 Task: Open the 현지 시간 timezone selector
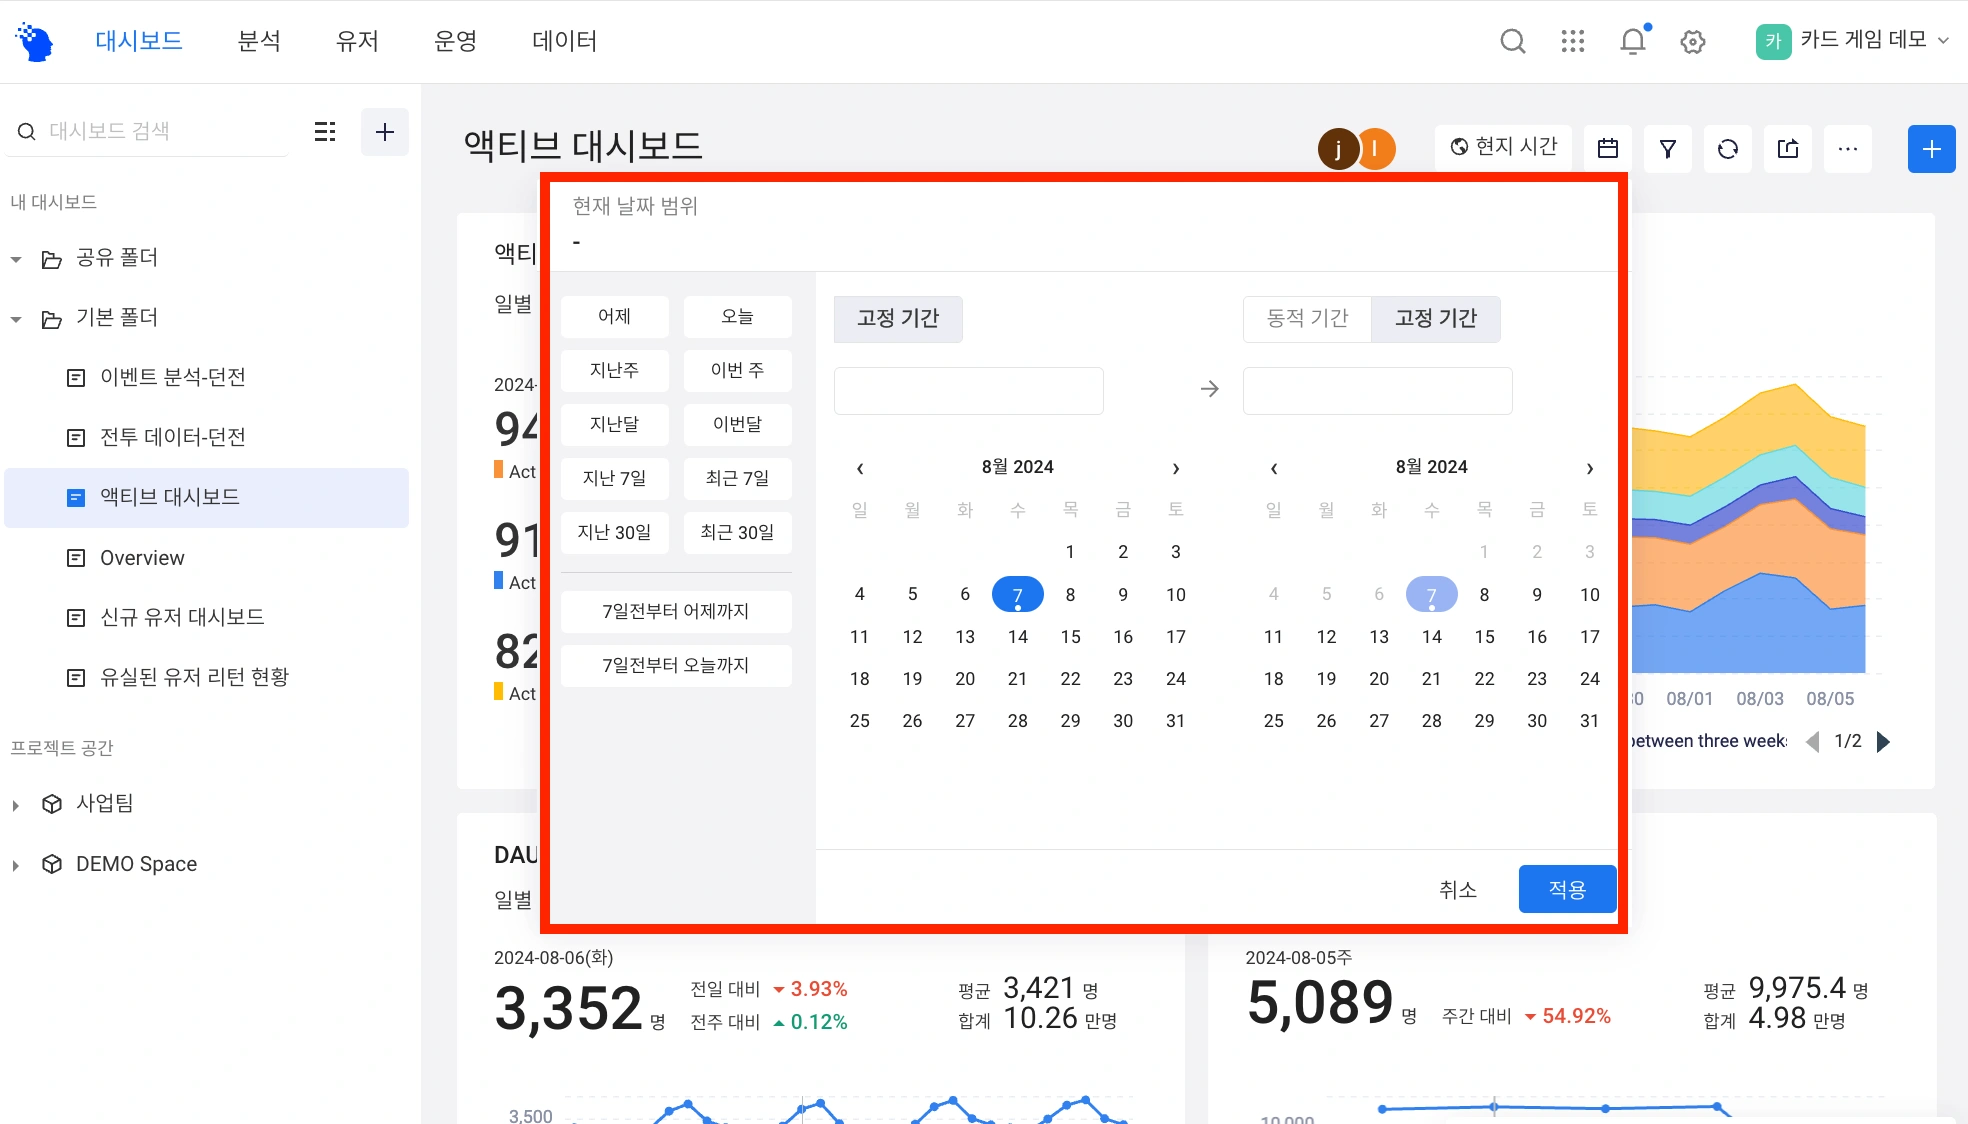[x=1504, y=147]
